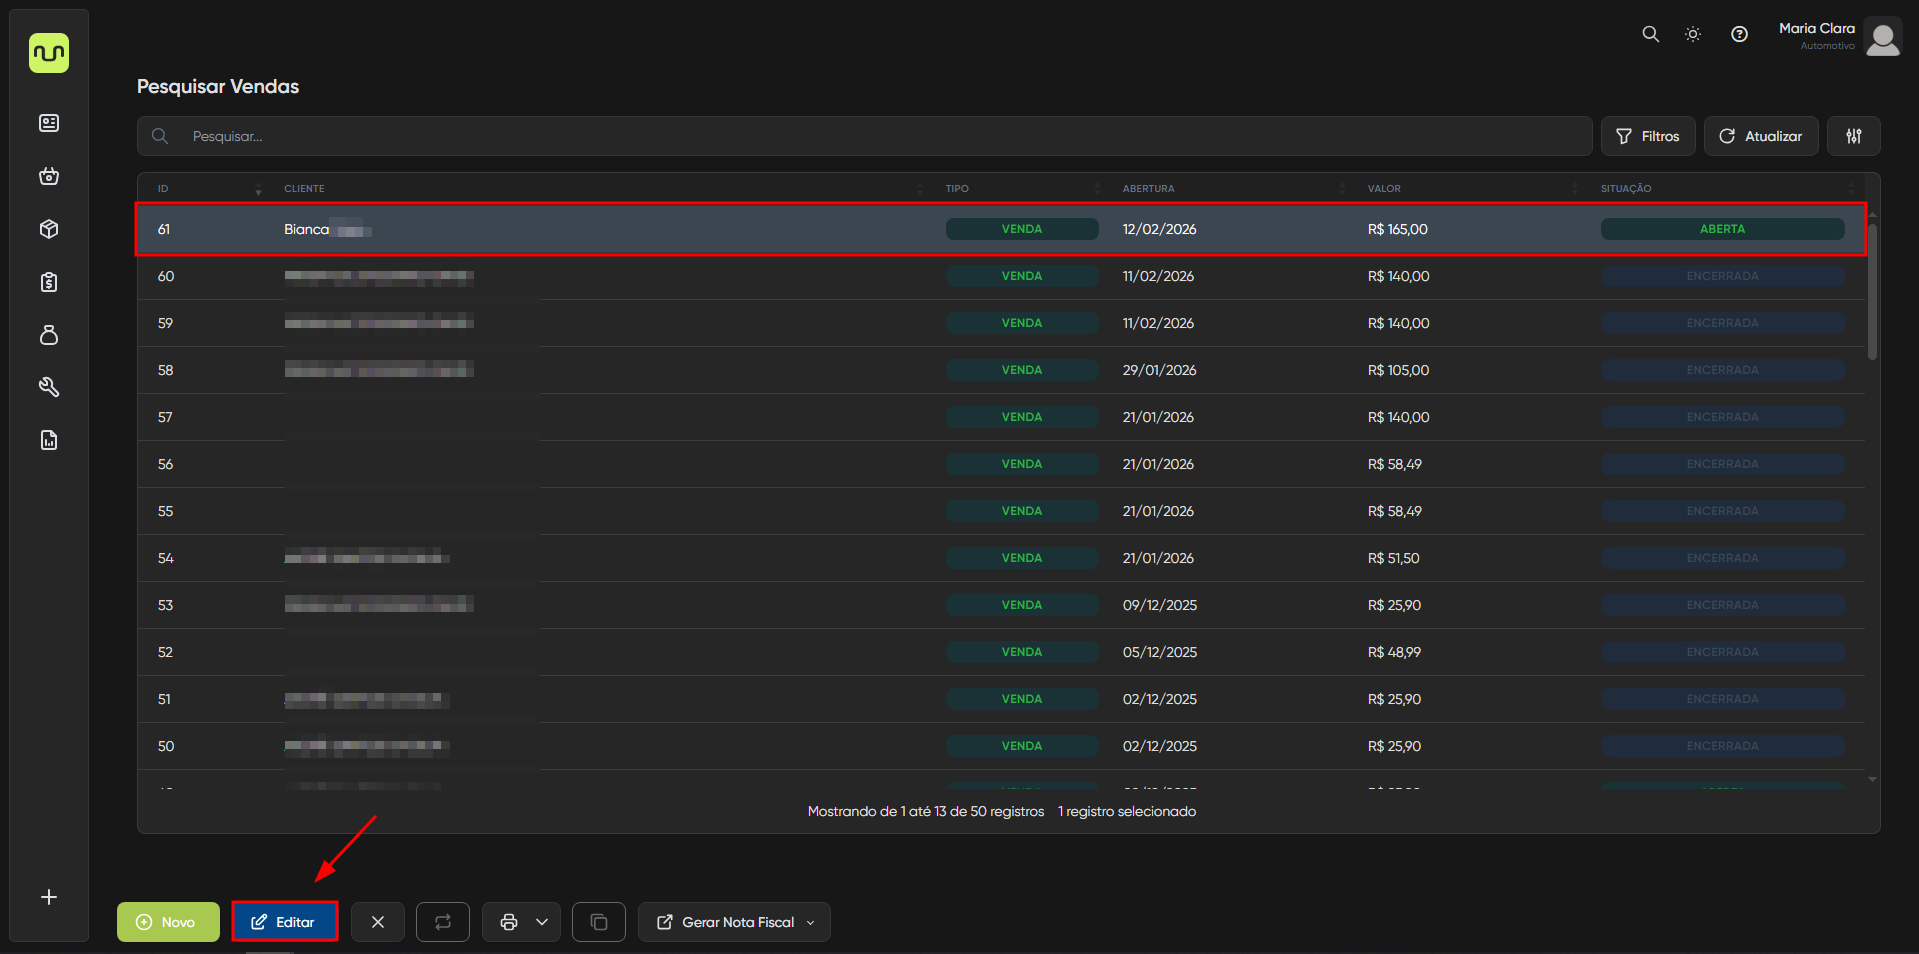Click the X cancel sale button
This screenshot has width=1919, height=954.
(x=378, y=922)
